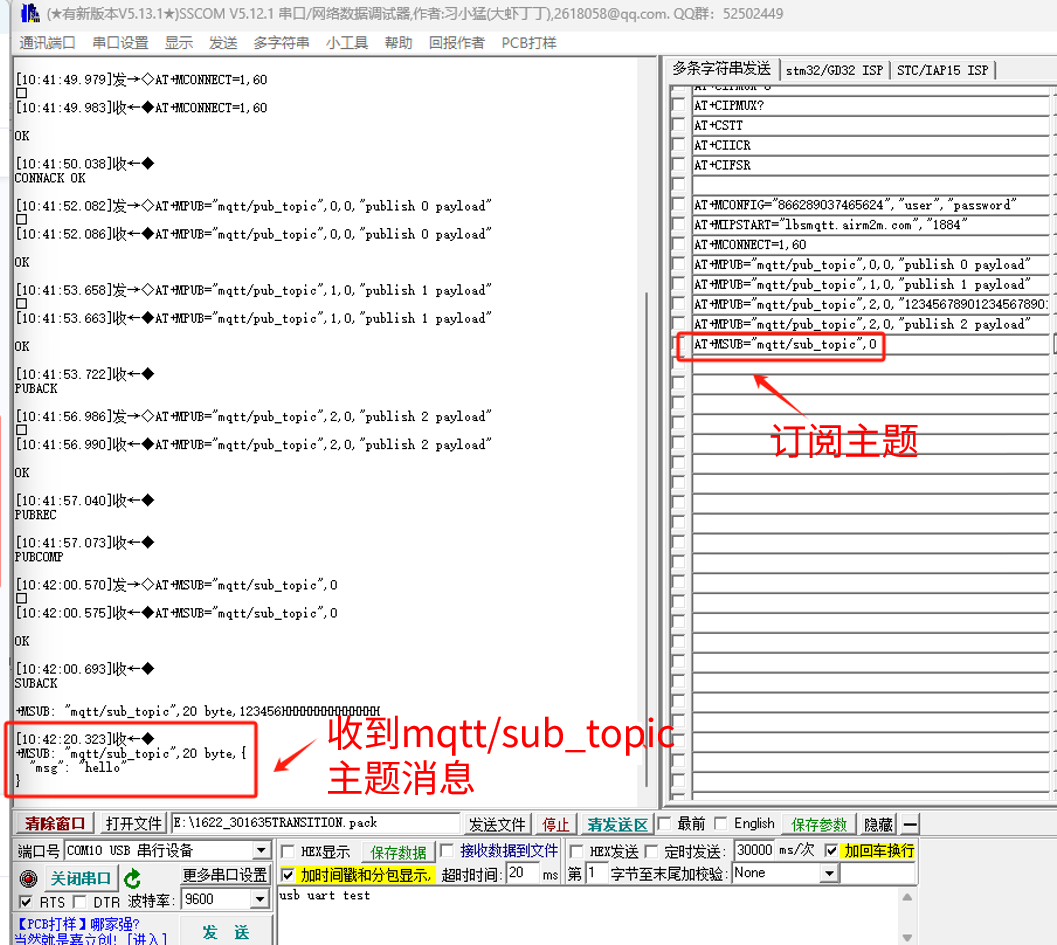Click the file path field E:\1622_301635TRANSITION.pack
Viewport: 1057px width, 945px height.
[315, 823]
